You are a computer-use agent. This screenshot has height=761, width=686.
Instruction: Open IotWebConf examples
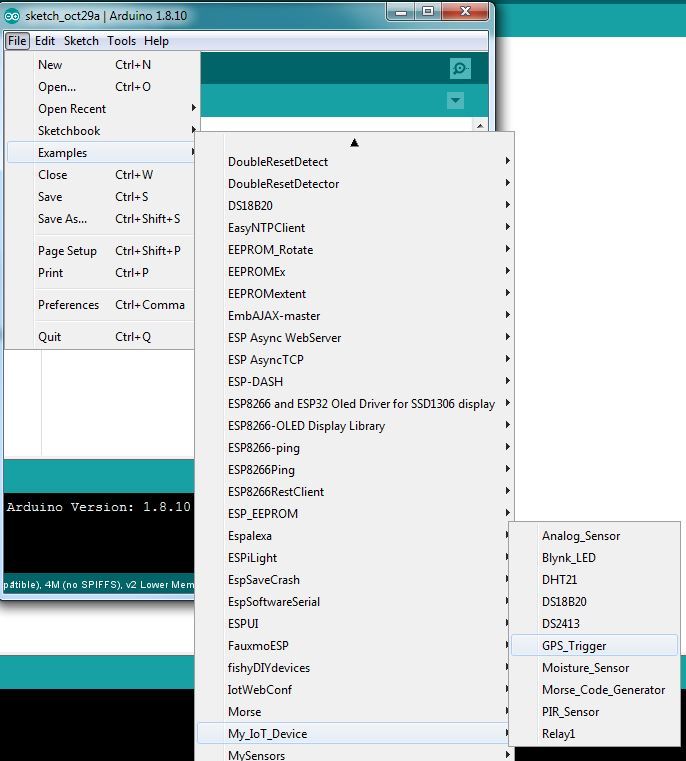pyautogui.click(x=353, y=690)
